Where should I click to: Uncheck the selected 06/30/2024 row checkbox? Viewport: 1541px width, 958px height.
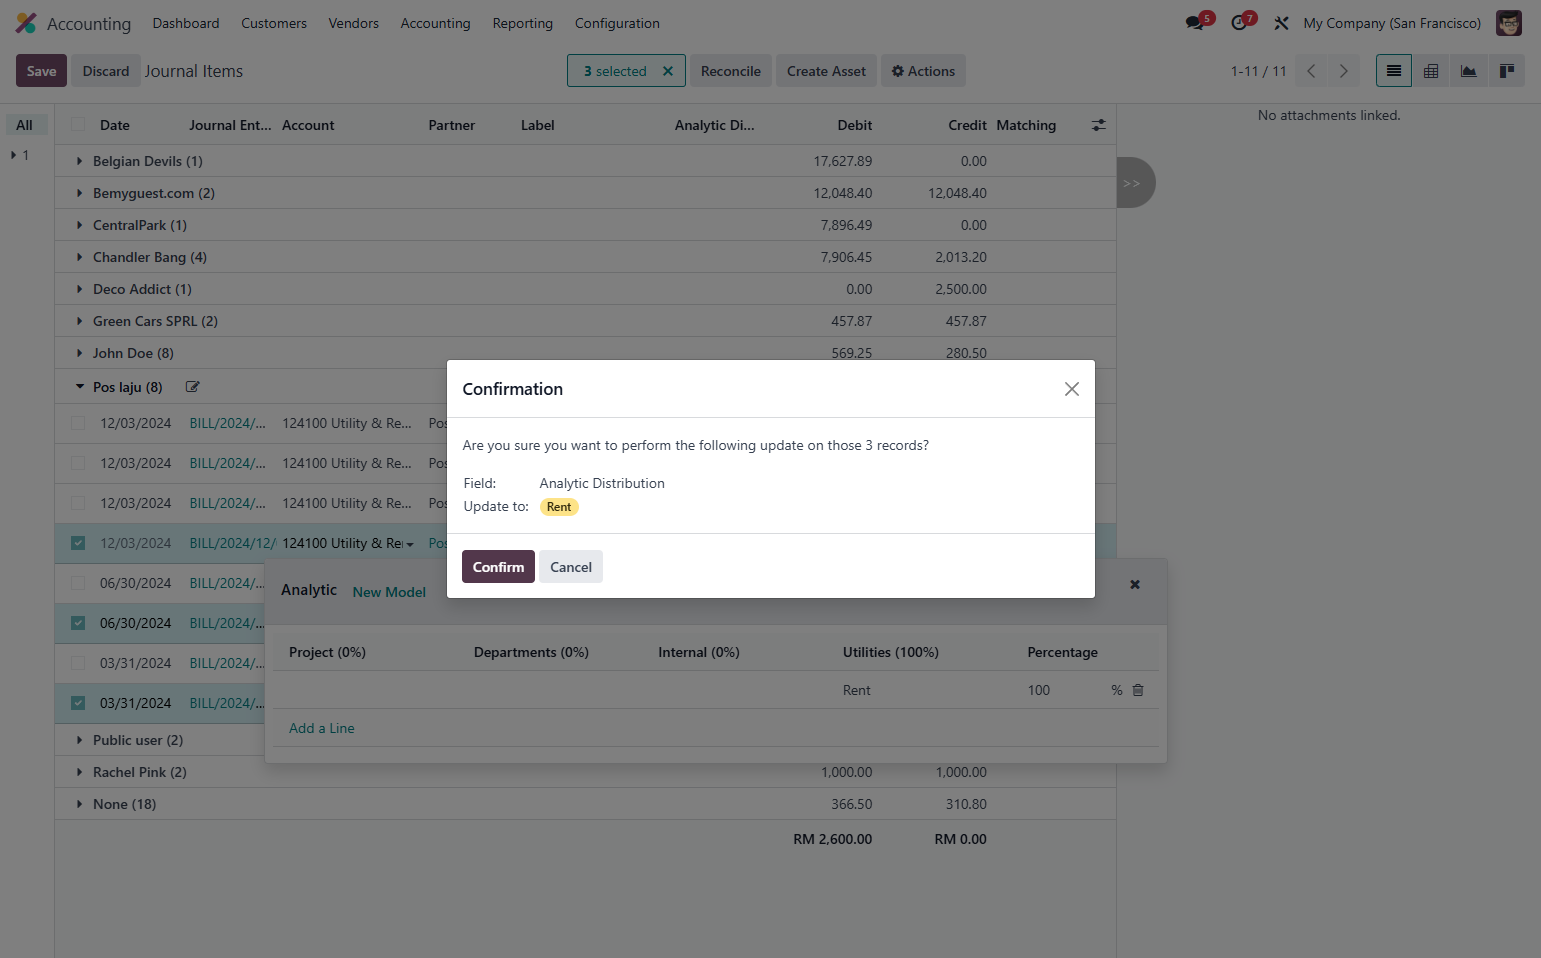pos(78,623)
